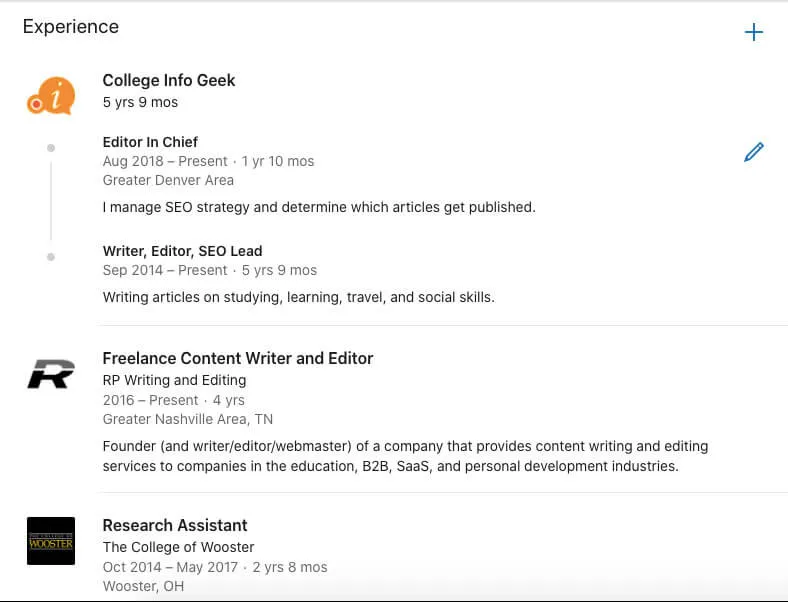Image resolution: width=788 pixels, height=602 pixels.
Task: Click the plus icon to add experience
Action: point(754,32)
